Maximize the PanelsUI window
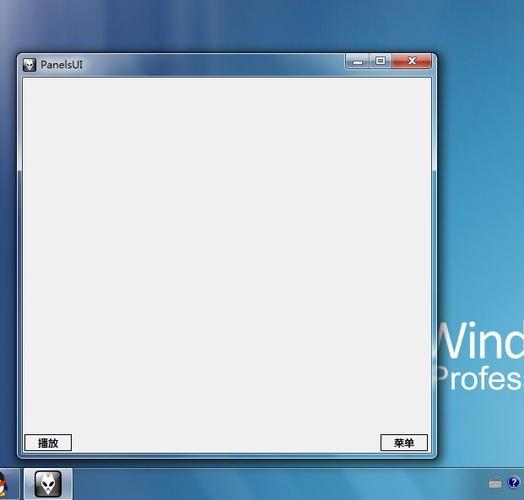Image resolution: width=524 pixels, height=500 pixels. point(380,61)
